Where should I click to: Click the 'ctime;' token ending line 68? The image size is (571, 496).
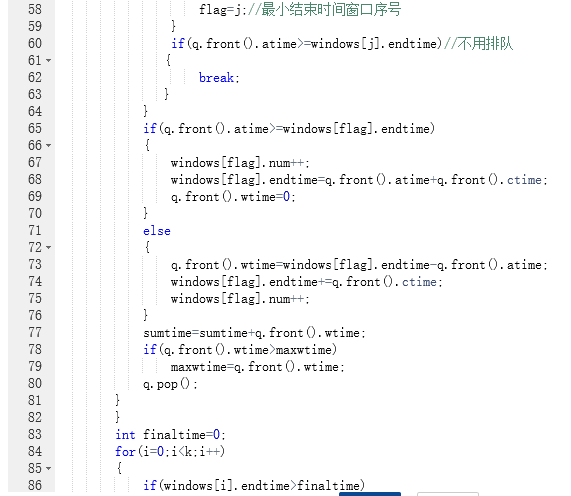[x=527, y=180]
